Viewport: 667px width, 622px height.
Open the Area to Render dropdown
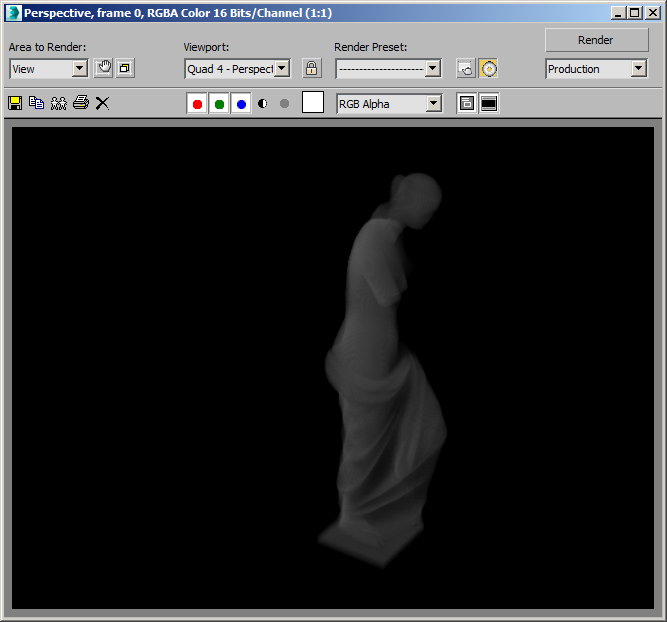pyautogui.click(x=48, y=68)
